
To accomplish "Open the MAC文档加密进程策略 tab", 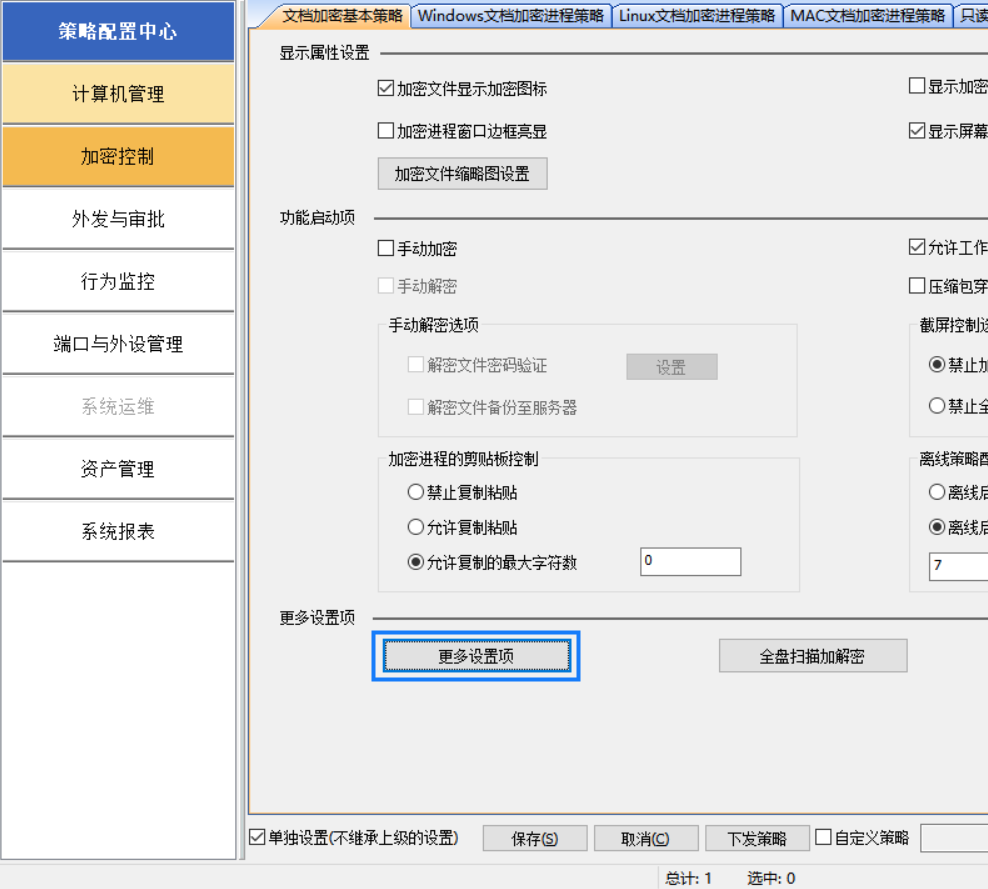I will pos(867,15).
